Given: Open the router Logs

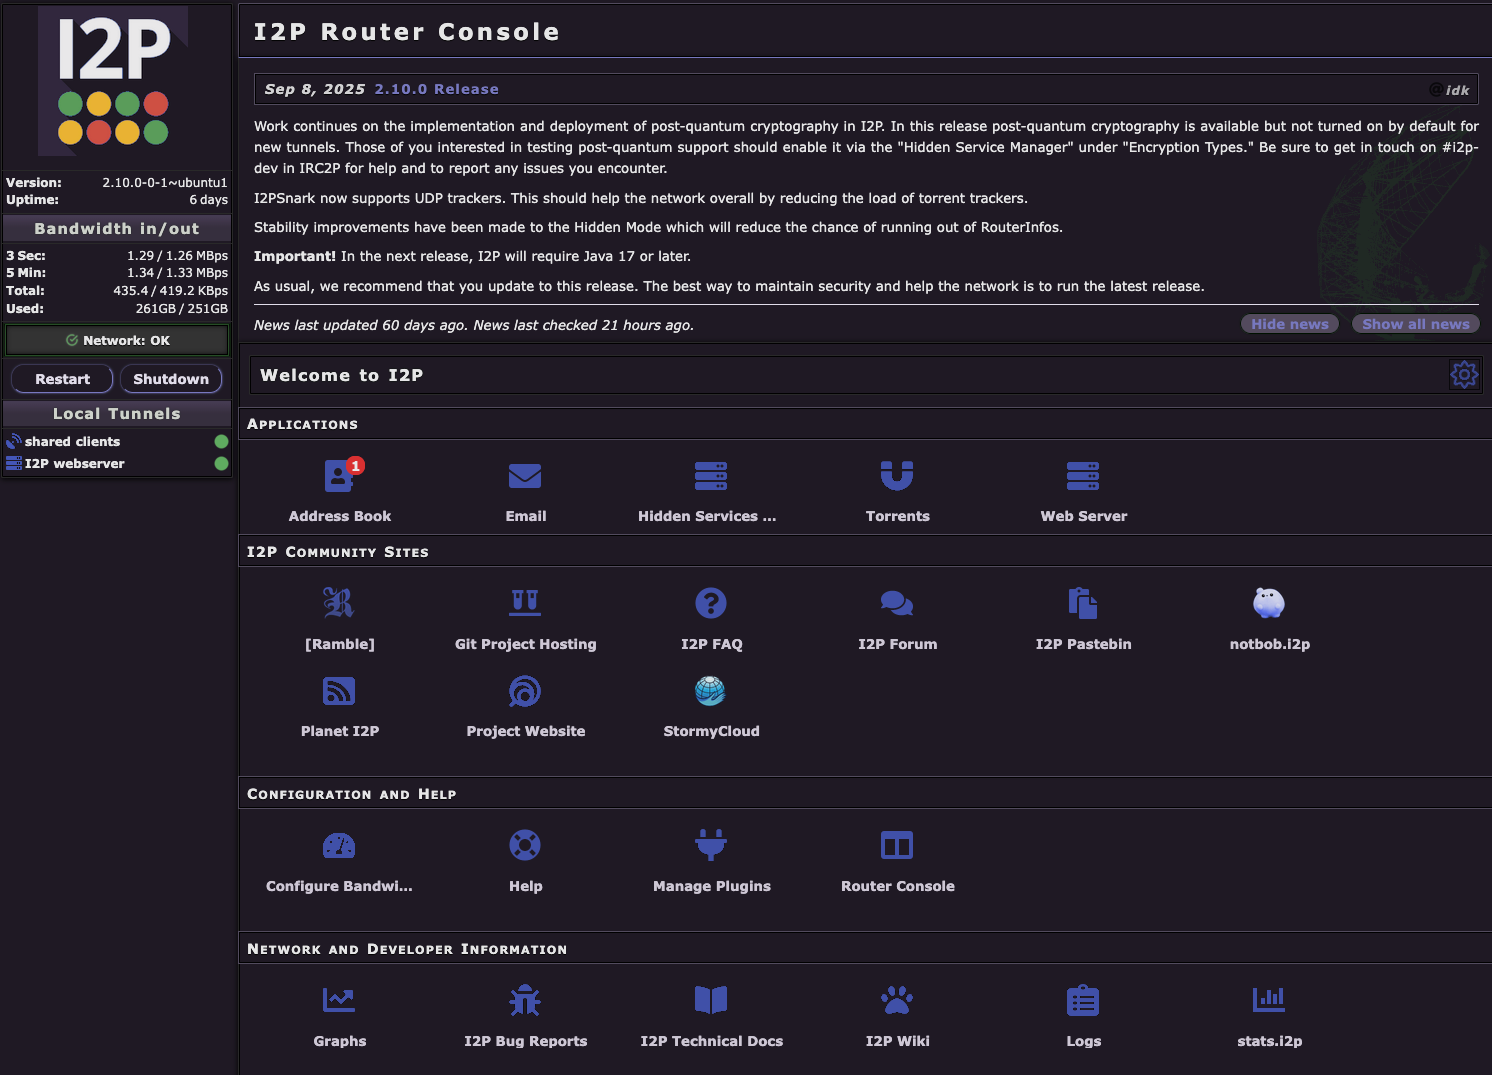Looking at the screenshot, I should coord(1083,1013).
